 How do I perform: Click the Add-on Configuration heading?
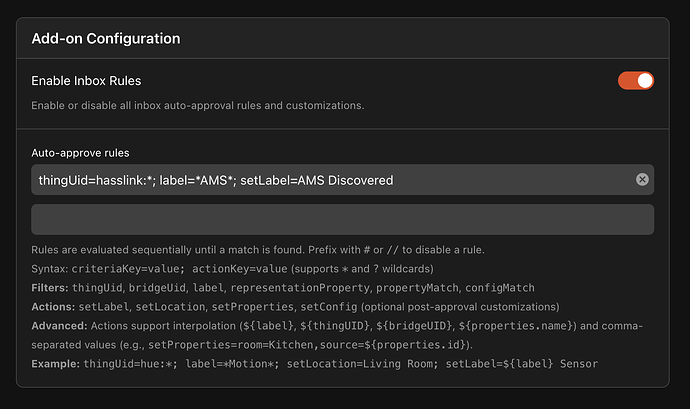106,39
